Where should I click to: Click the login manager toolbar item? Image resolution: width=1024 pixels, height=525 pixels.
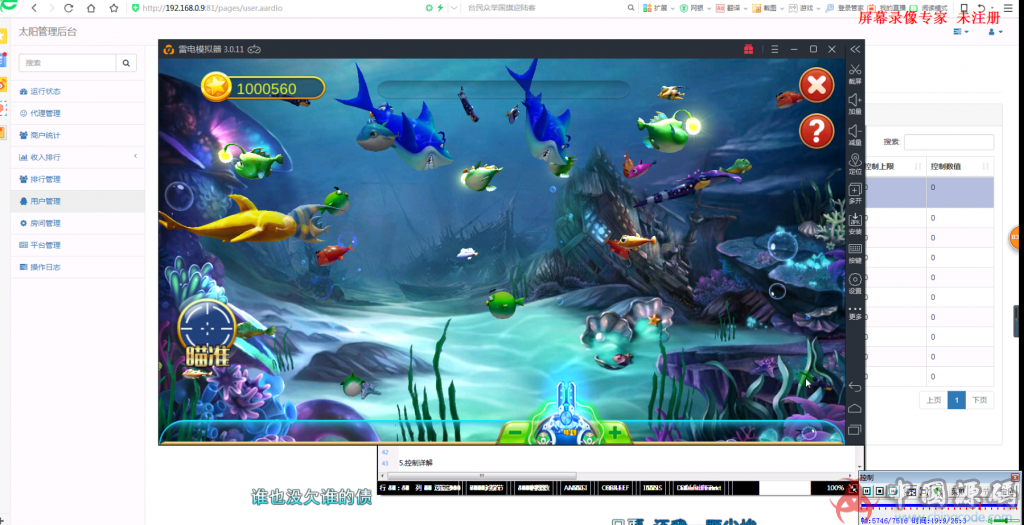[844, 8]
